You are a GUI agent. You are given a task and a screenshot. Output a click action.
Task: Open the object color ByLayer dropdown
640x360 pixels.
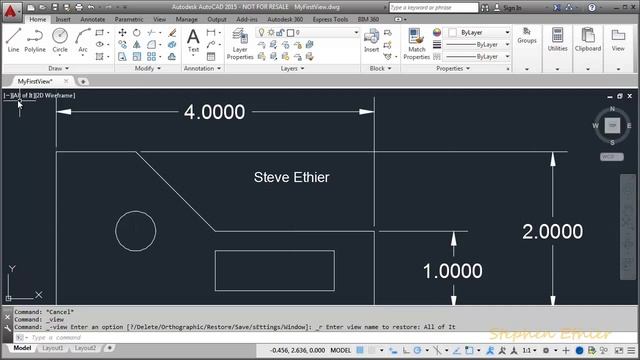507,32
